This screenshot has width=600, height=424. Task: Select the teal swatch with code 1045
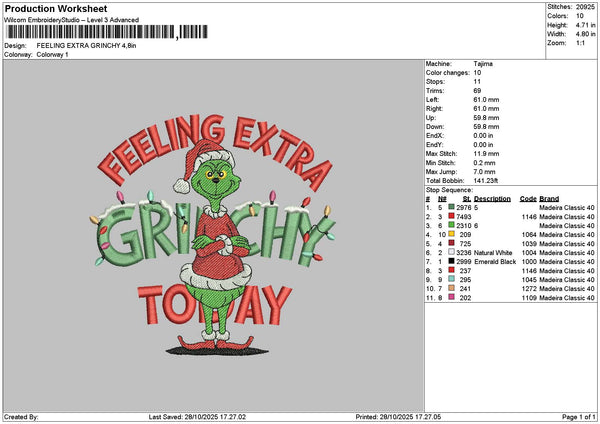[x=452, y=279]
